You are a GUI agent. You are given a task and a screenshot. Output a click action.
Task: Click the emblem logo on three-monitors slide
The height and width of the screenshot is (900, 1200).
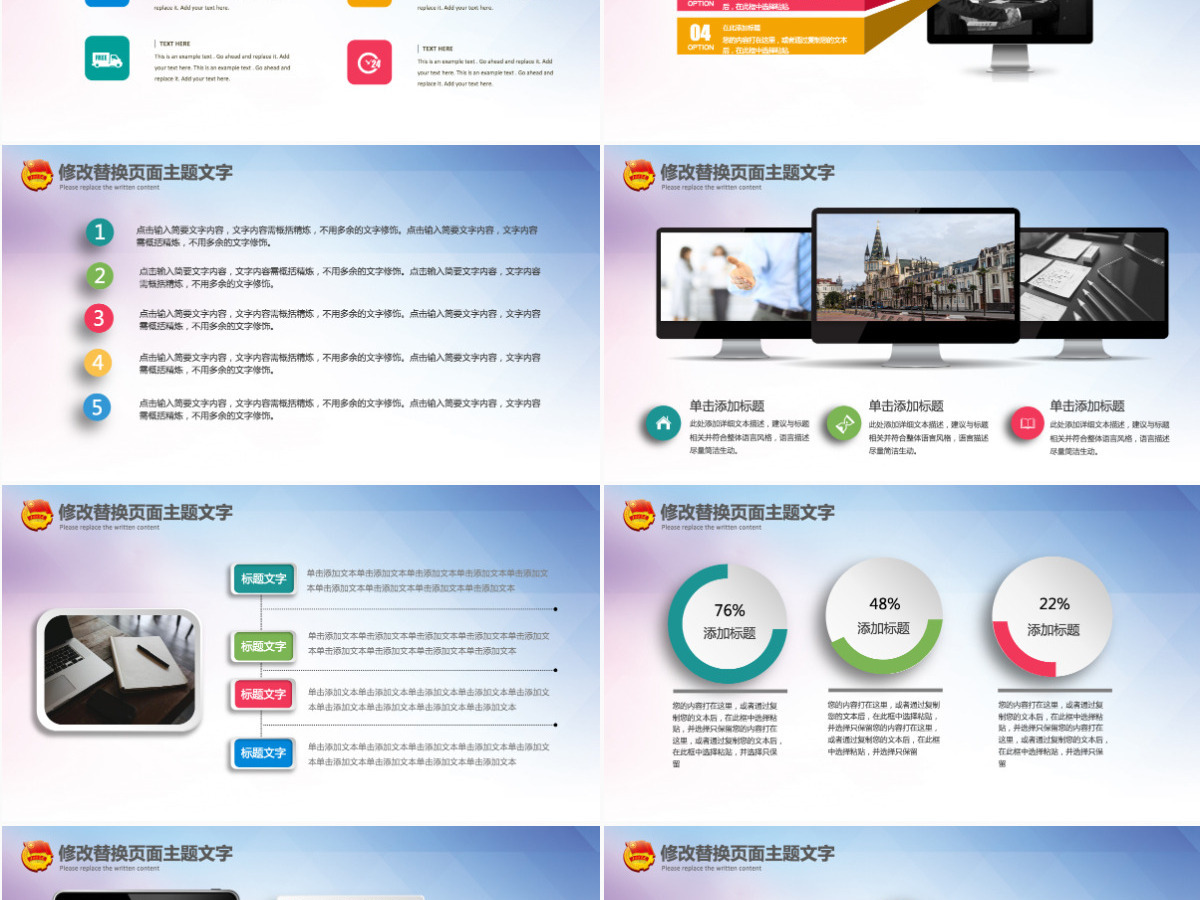[639, 175]
